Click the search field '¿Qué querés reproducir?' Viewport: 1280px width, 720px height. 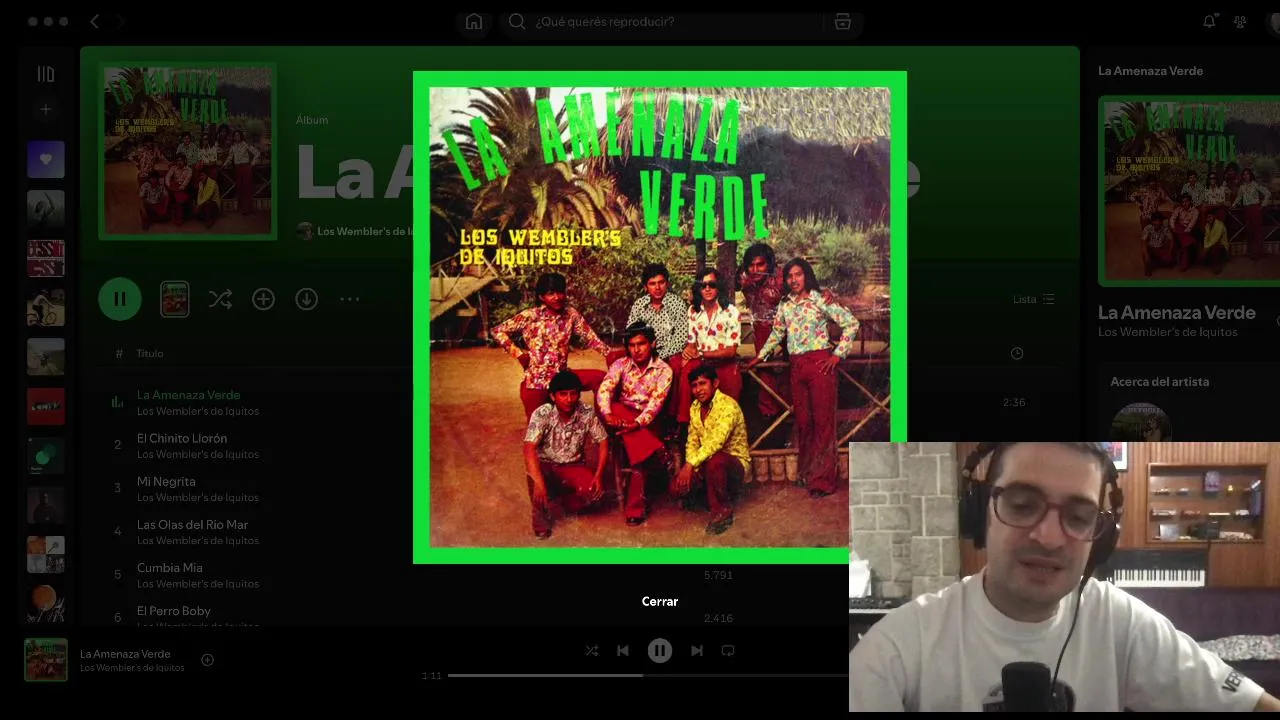(666, 22)
